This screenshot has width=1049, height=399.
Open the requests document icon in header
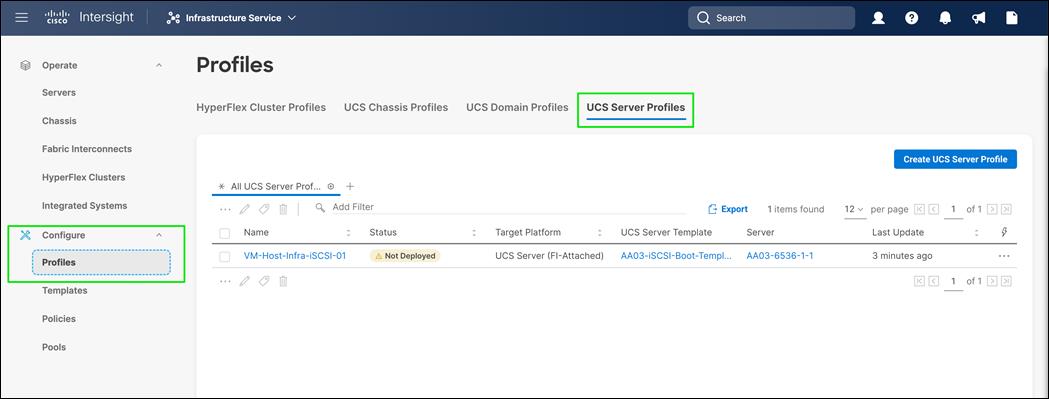tap(1012, 18)
